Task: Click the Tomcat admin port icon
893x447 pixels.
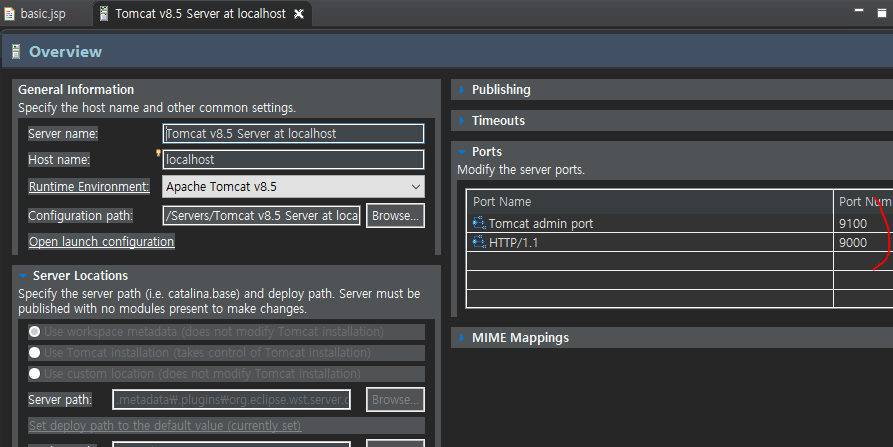Action: [x=479, y=223]
